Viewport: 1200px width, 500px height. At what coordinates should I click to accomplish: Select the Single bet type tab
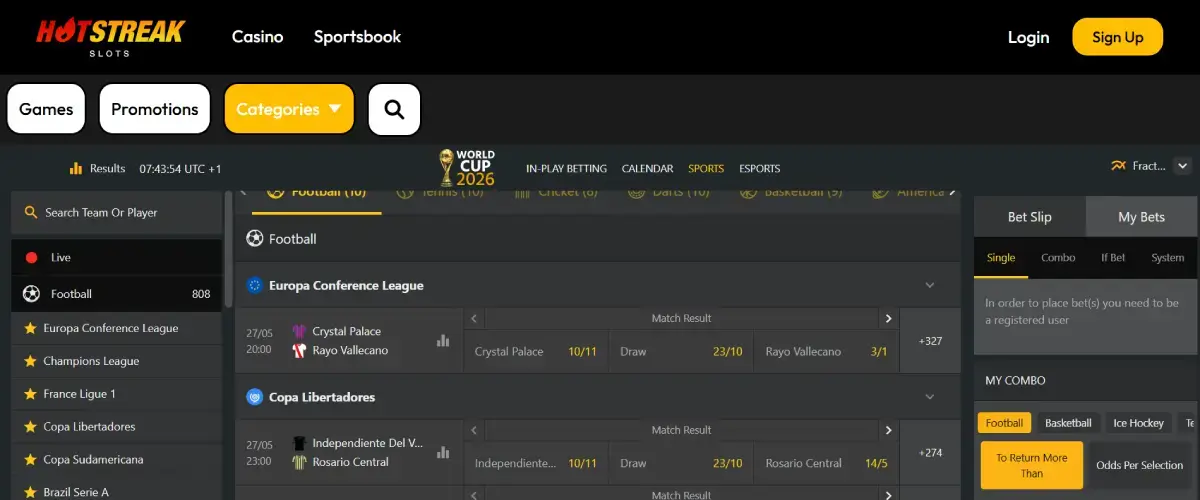tap(1001, 258)
